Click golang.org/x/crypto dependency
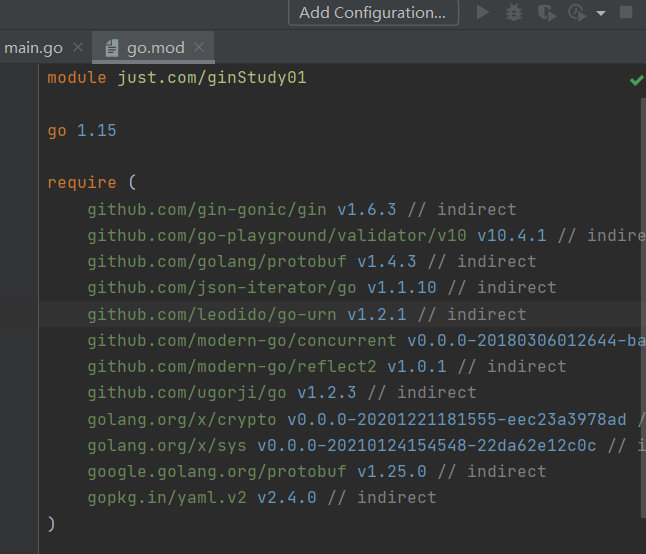Image resolution: width=646 pixels, height=554 pixels. tap(182, 420)
